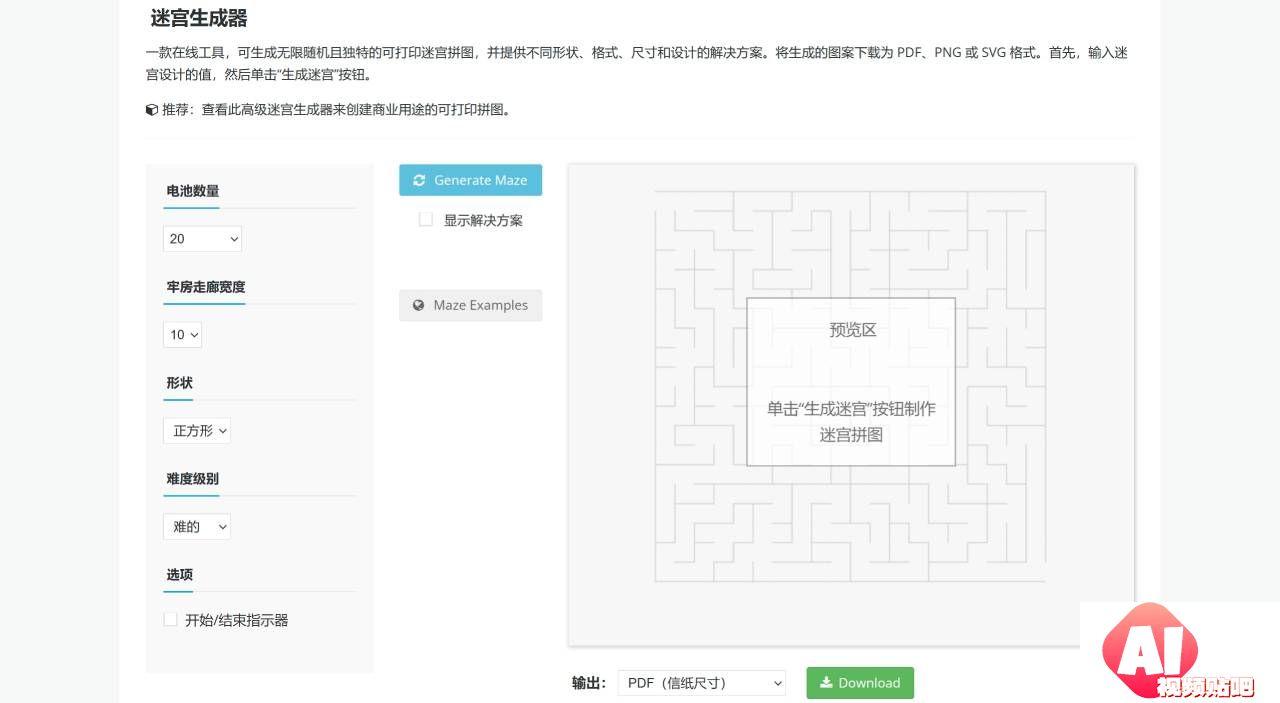Expand the 形状 dropdown set to 正方形

[x=197, y=431]
